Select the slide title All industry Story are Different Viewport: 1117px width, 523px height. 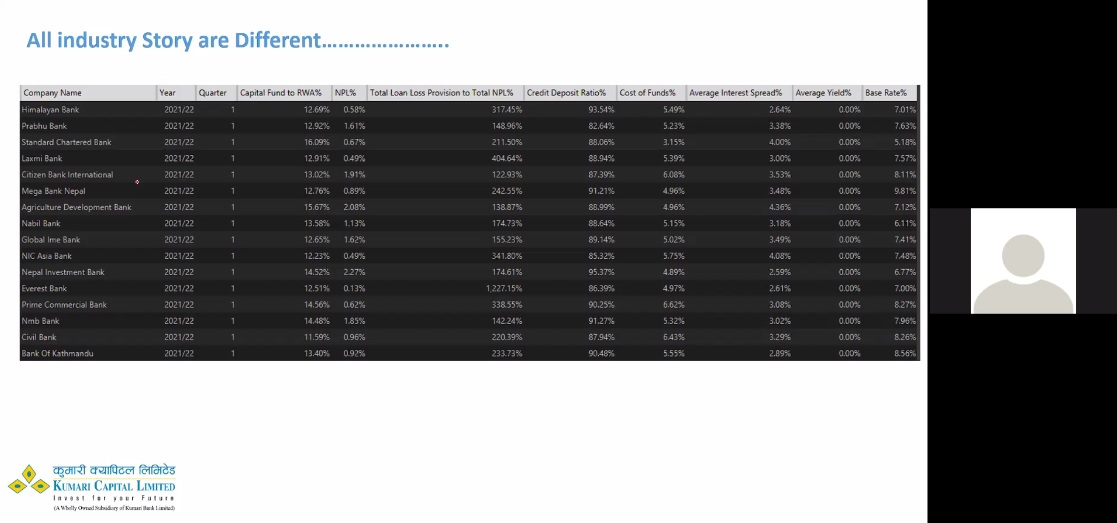238,41
